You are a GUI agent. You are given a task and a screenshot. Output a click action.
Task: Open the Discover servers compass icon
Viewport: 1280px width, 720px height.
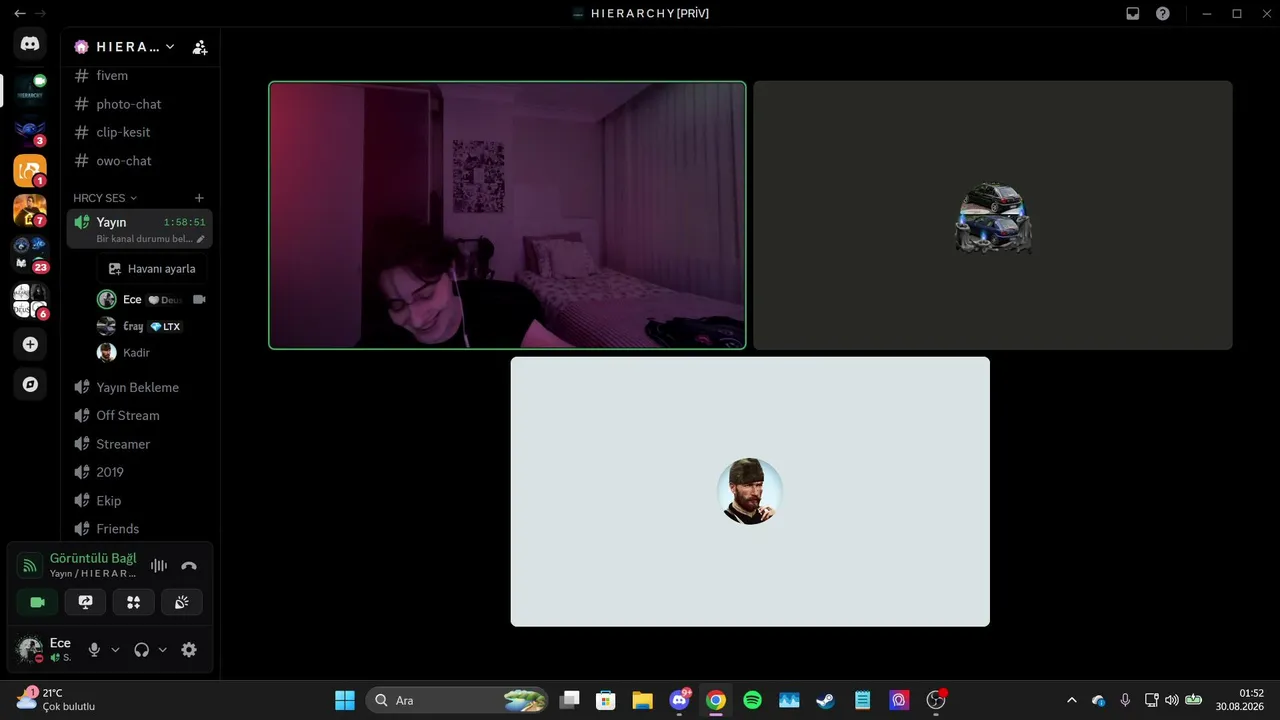30,384
